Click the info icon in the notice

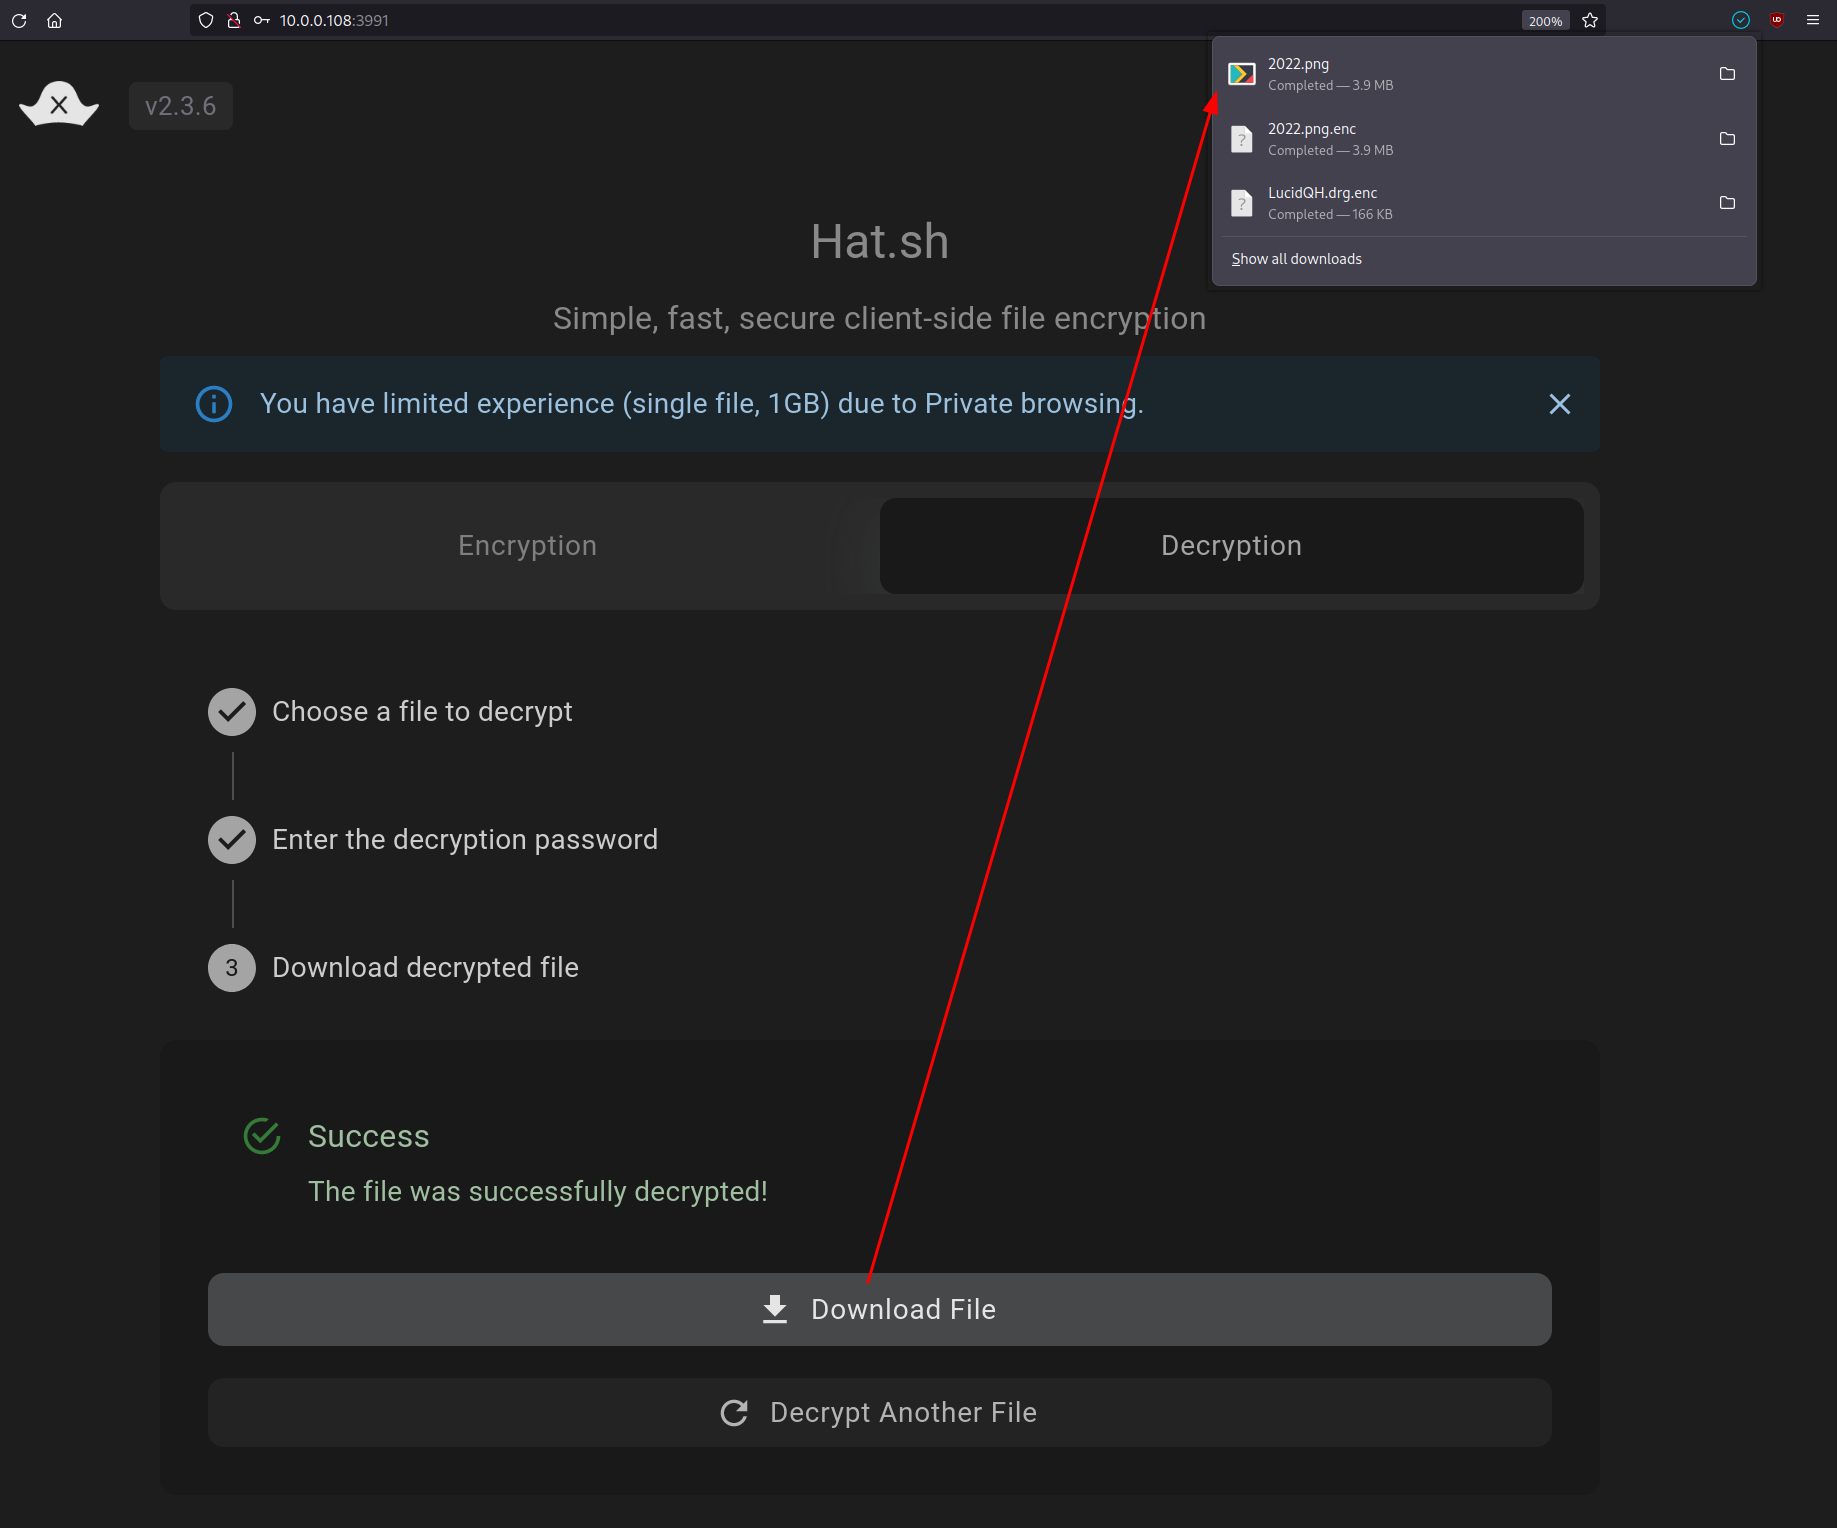[x=214, y=404]
